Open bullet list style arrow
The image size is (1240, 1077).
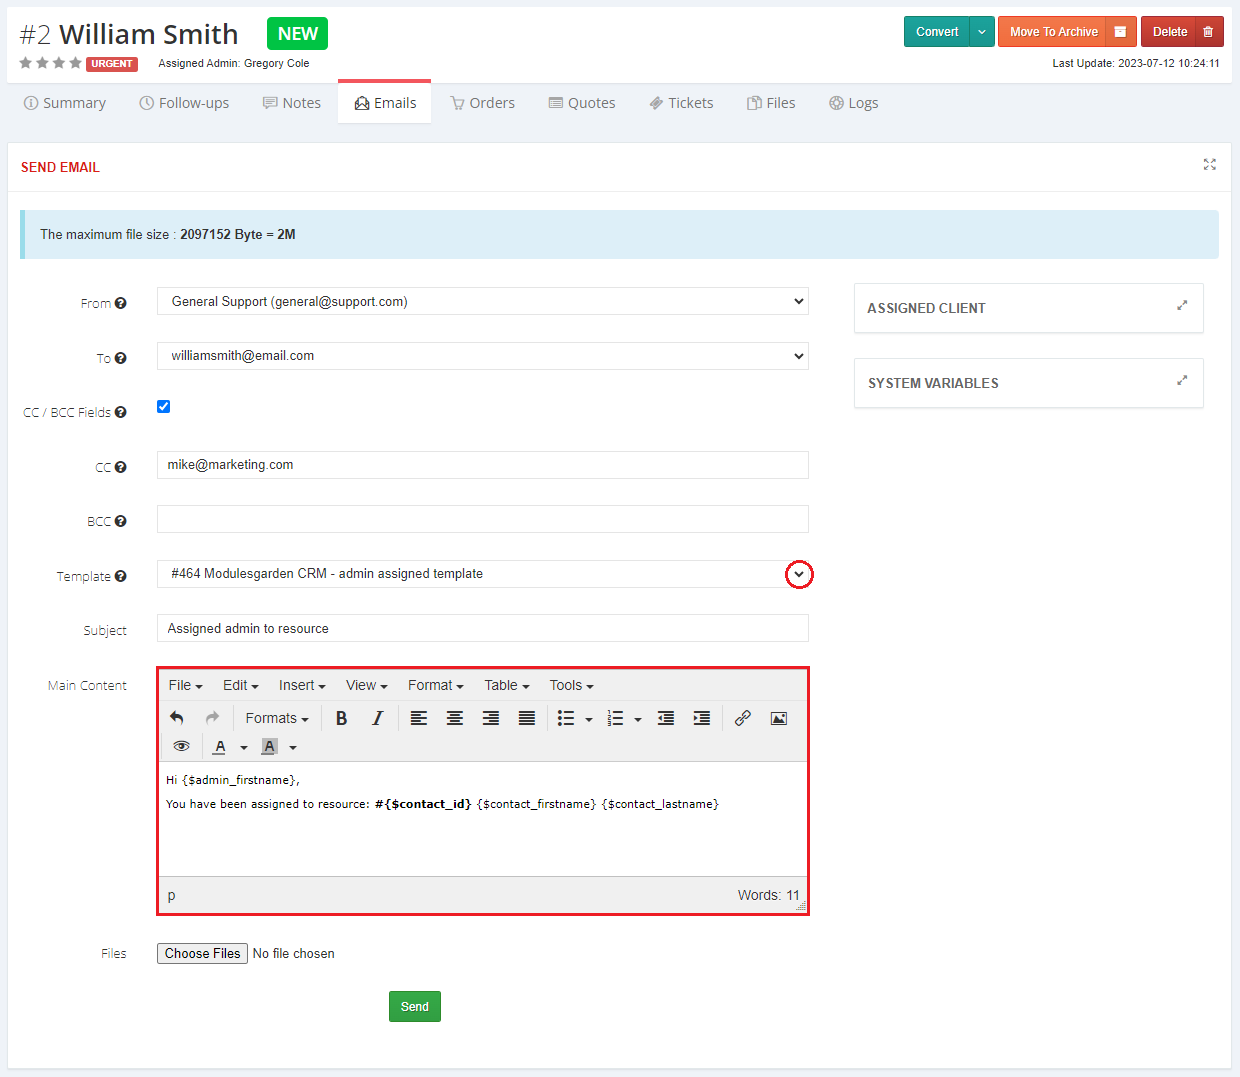click(x=589, y=719)
